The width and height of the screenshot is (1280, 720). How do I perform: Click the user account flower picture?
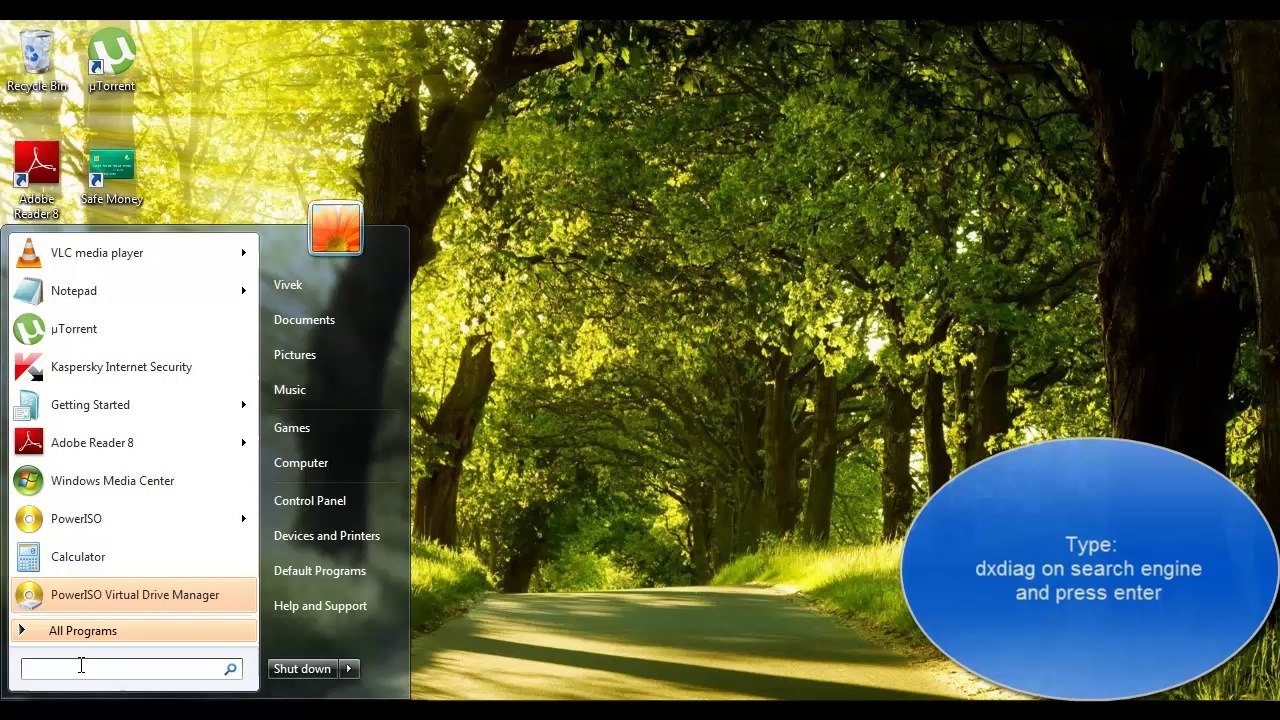pos(336,228)
